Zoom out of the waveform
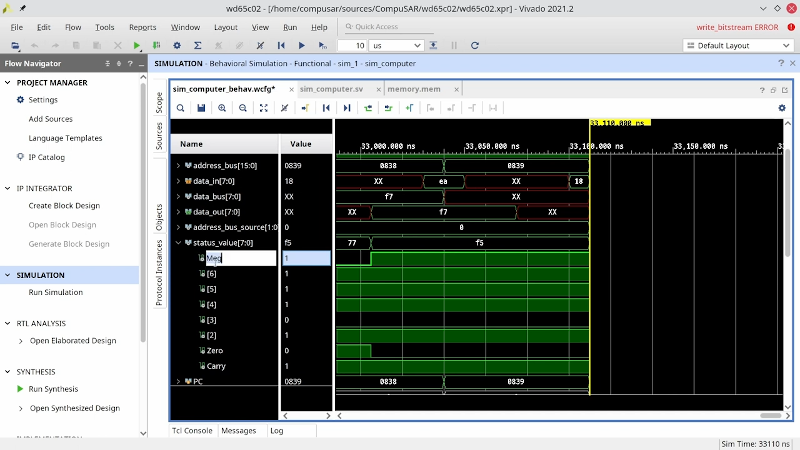Viewport: 800px width, 450px height. 242,108
